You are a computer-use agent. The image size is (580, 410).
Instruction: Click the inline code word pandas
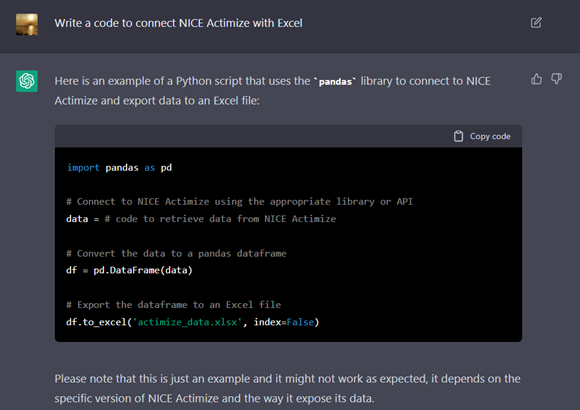[335, 82]
